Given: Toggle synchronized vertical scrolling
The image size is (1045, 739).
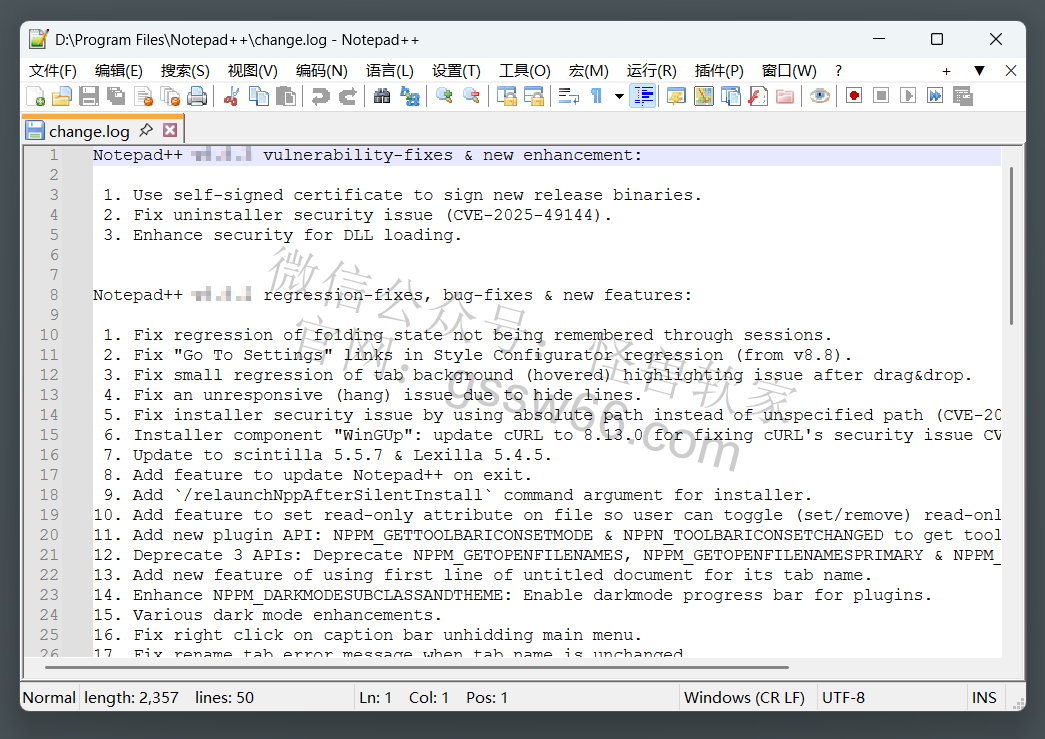Looking at the screenshot, I should click(x=507, y=97).
